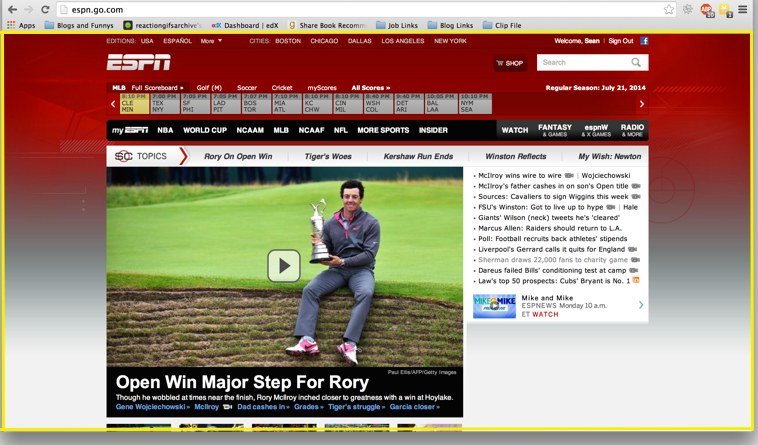This screenshot has height=445, width=758.
Task: Open BOSTON city link
Action: coord(288,41)
